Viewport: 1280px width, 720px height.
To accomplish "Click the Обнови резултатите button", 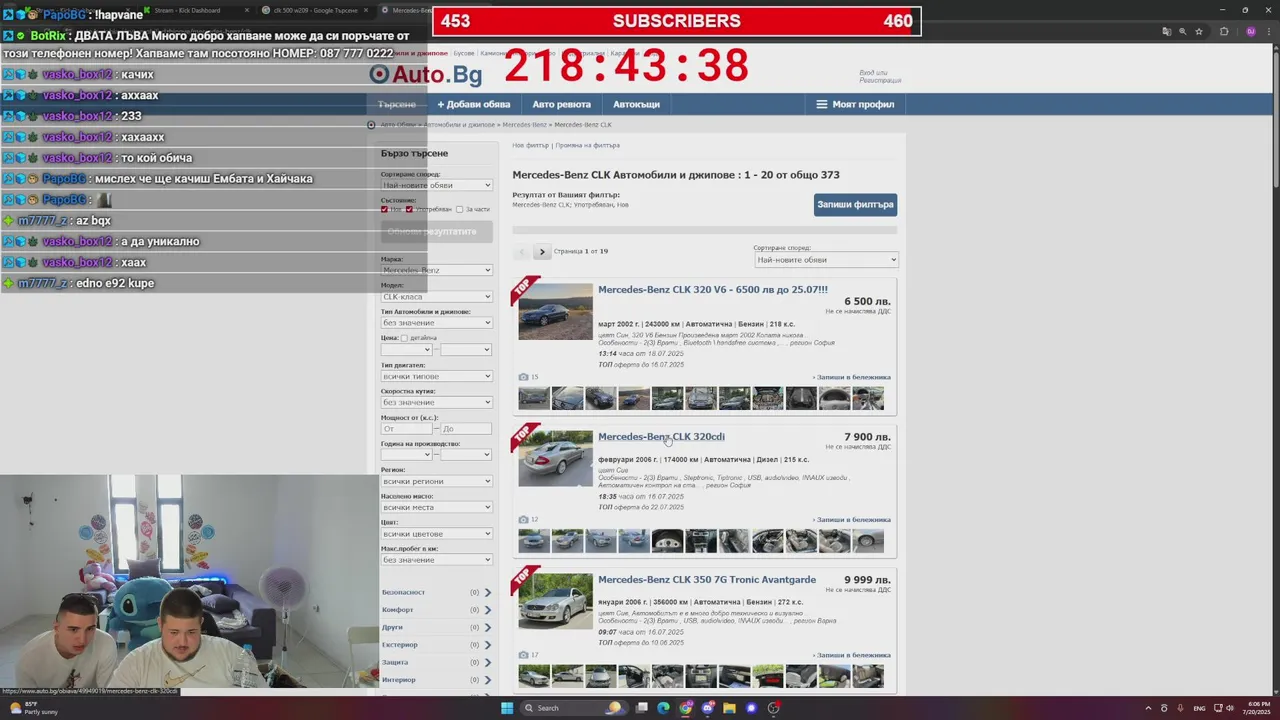I will 436,232.
